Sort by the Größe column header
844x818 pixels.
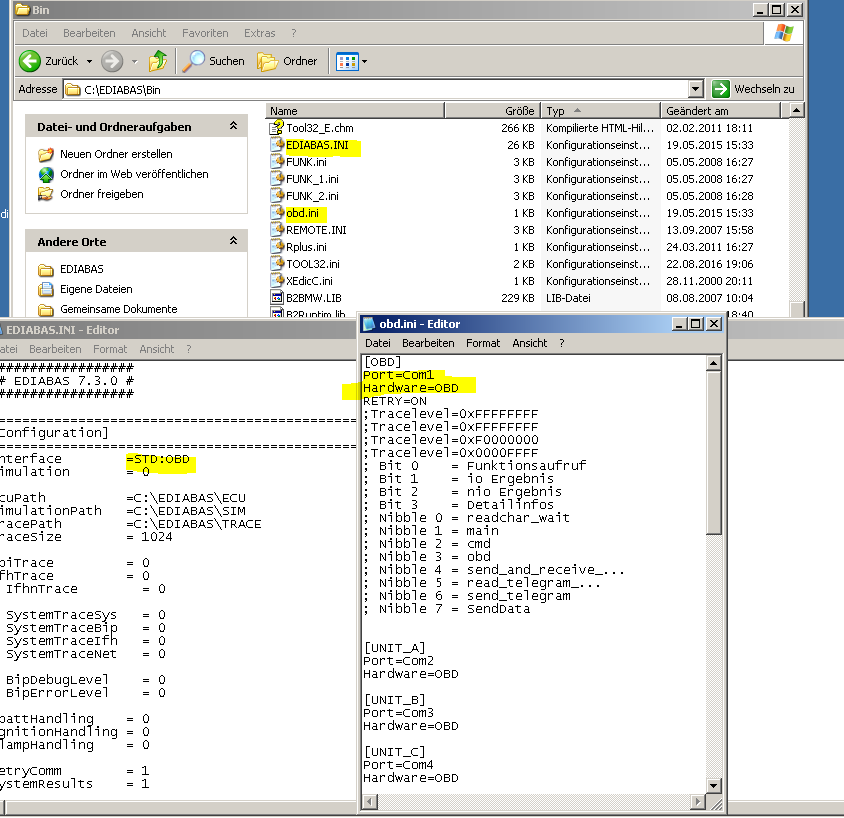point(493,111)
